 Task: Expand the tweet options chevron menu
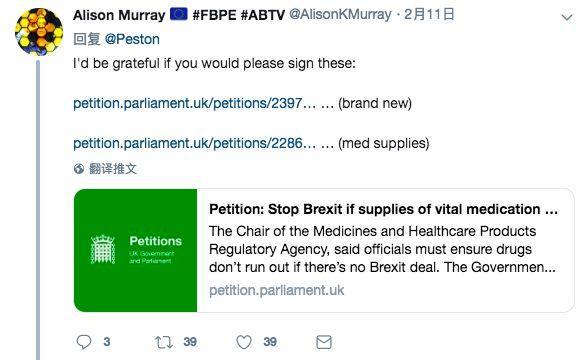pyautogui.click(x=567, y=17)
